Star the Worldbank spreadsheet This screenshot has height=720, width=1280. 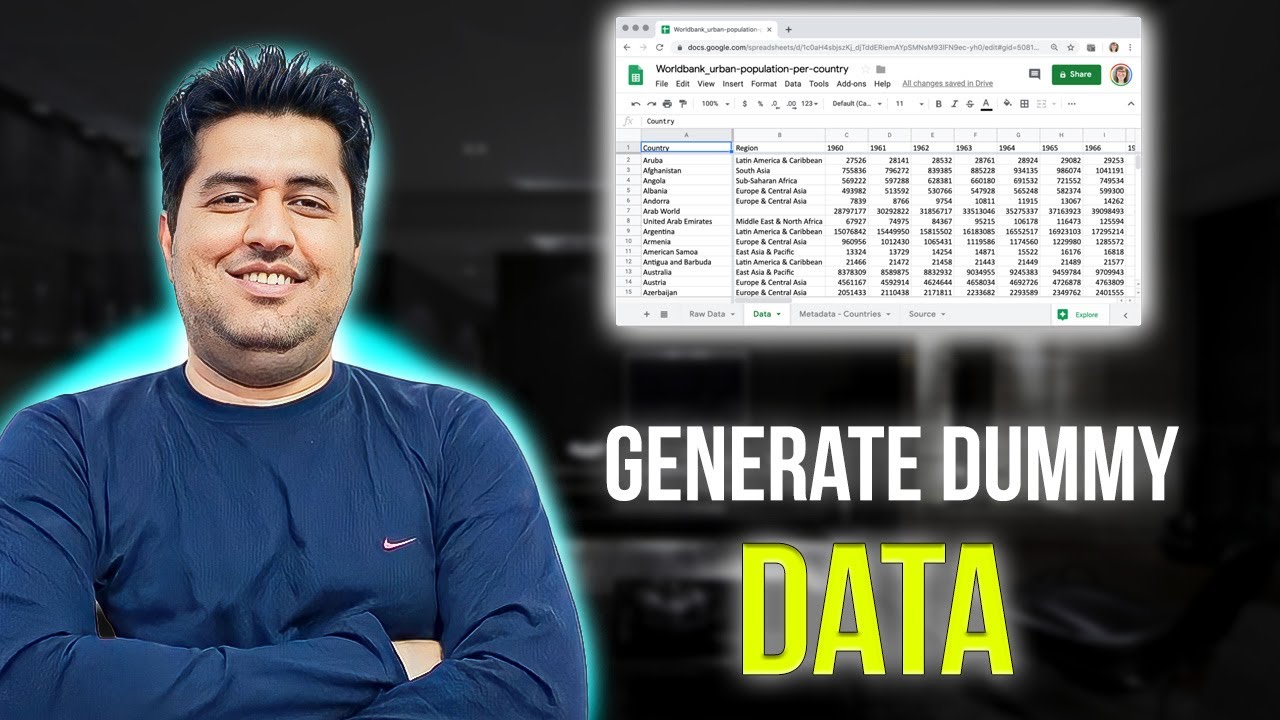[x=865, y=69]
